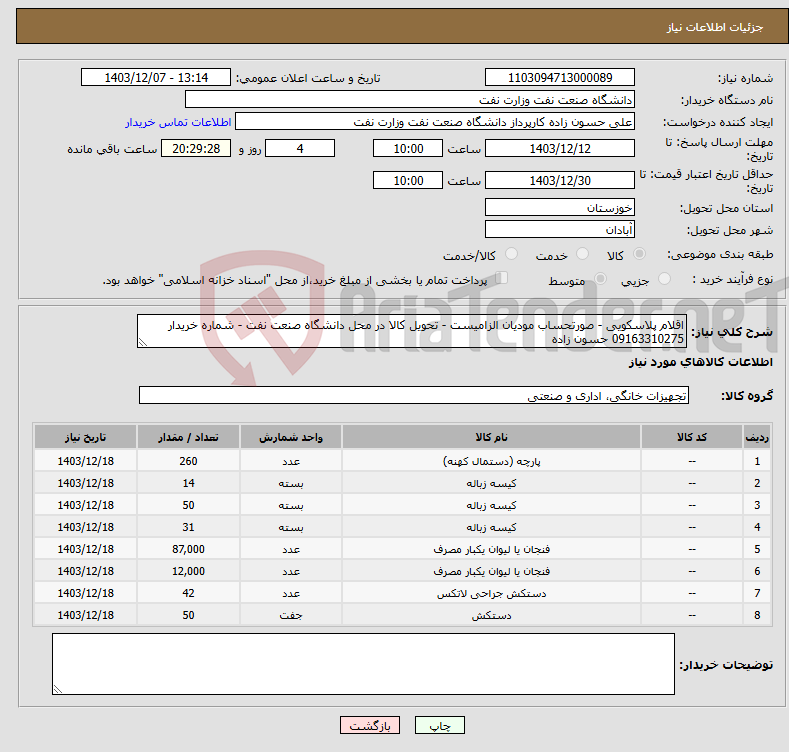Image resolution: width=789 pixels, height=752 pixels.
Task: Click the validity time field next to 1403/12/30
Action: click(x=408, y=180)
